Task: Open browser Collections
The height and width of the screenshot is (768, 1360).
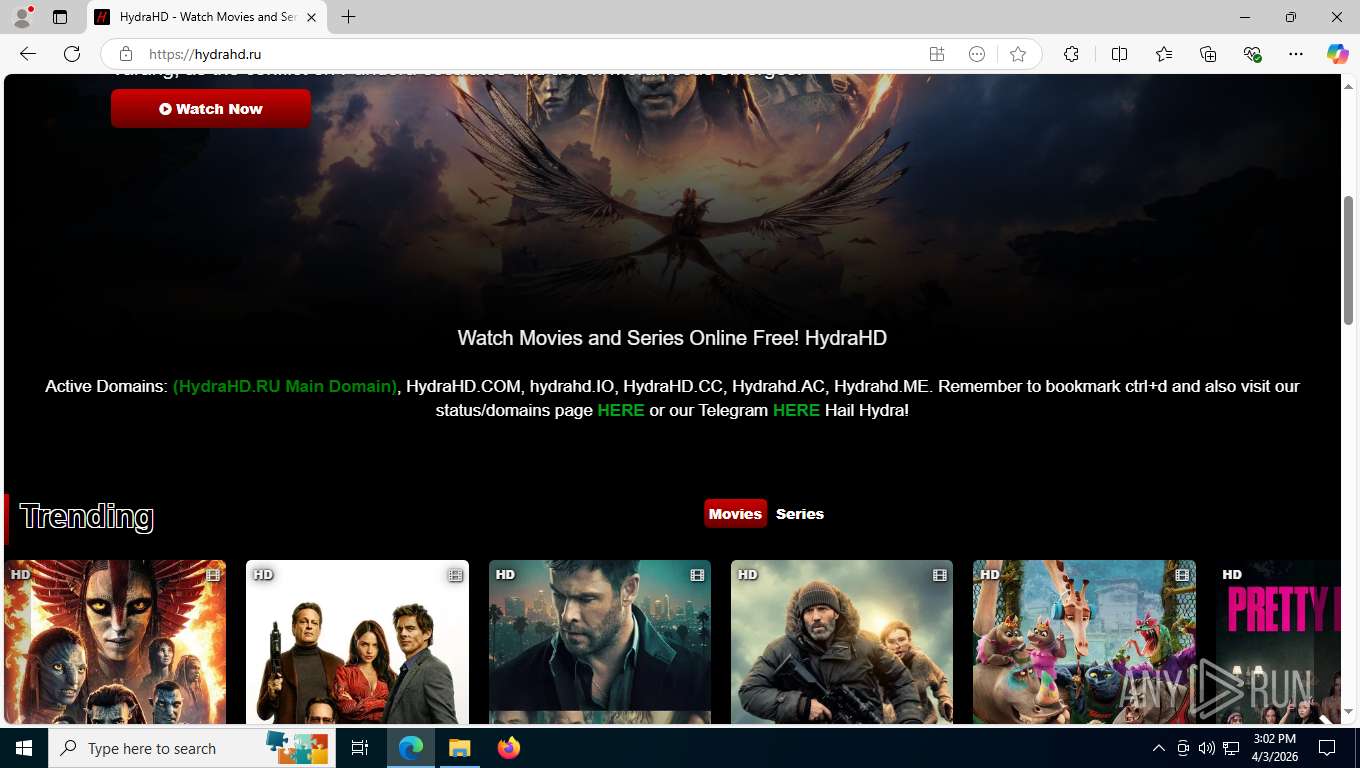Action: pos(1208,54)
